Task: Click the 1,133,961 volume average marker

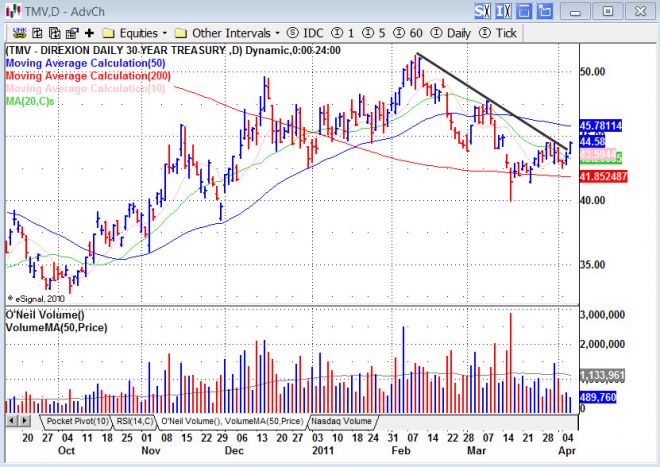Action: (x=602, y=376)
